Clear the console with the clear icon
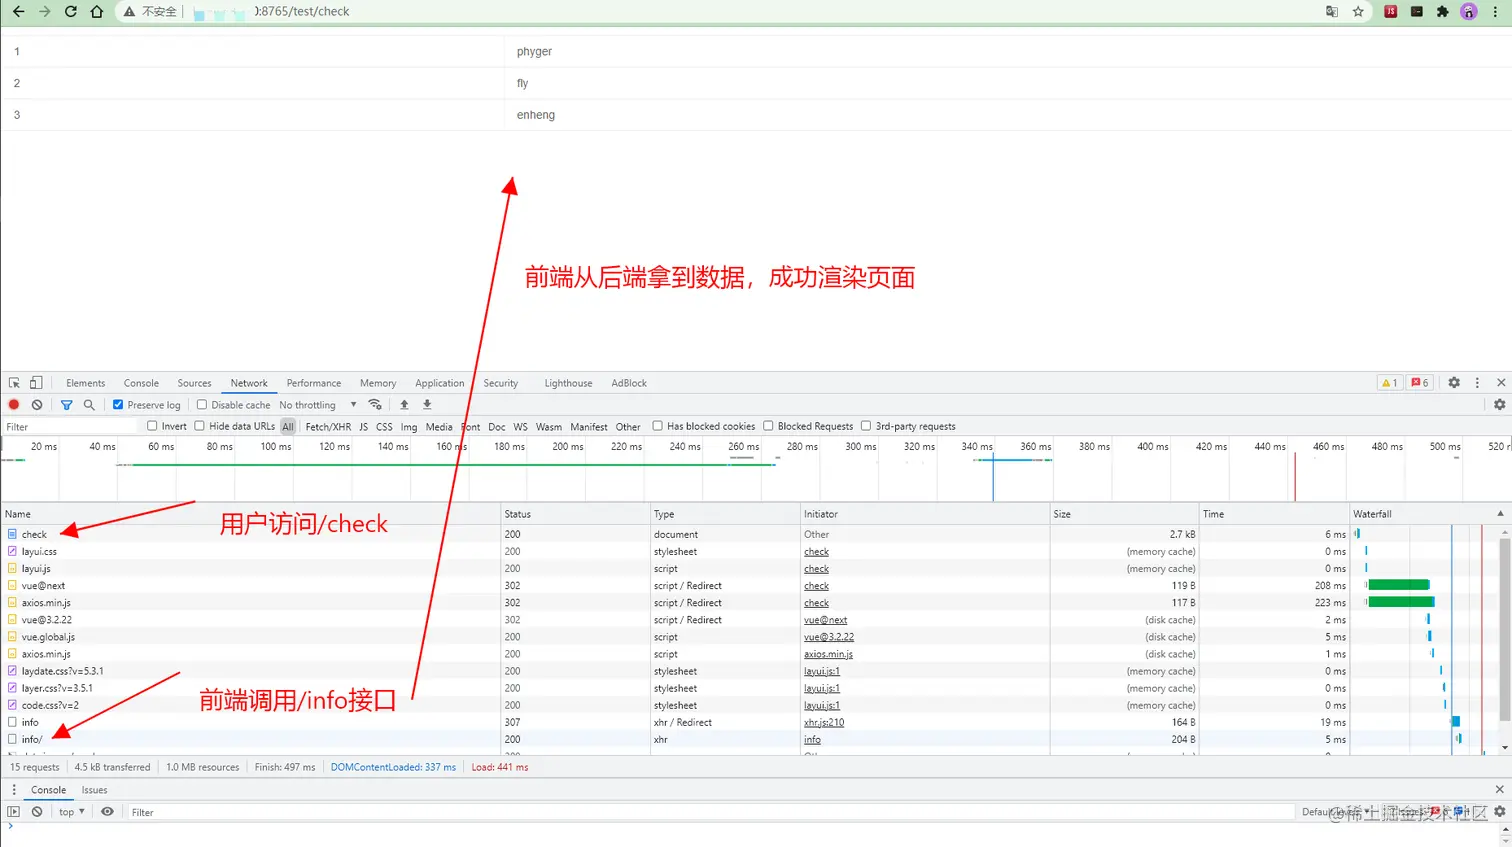 point(37,812)
